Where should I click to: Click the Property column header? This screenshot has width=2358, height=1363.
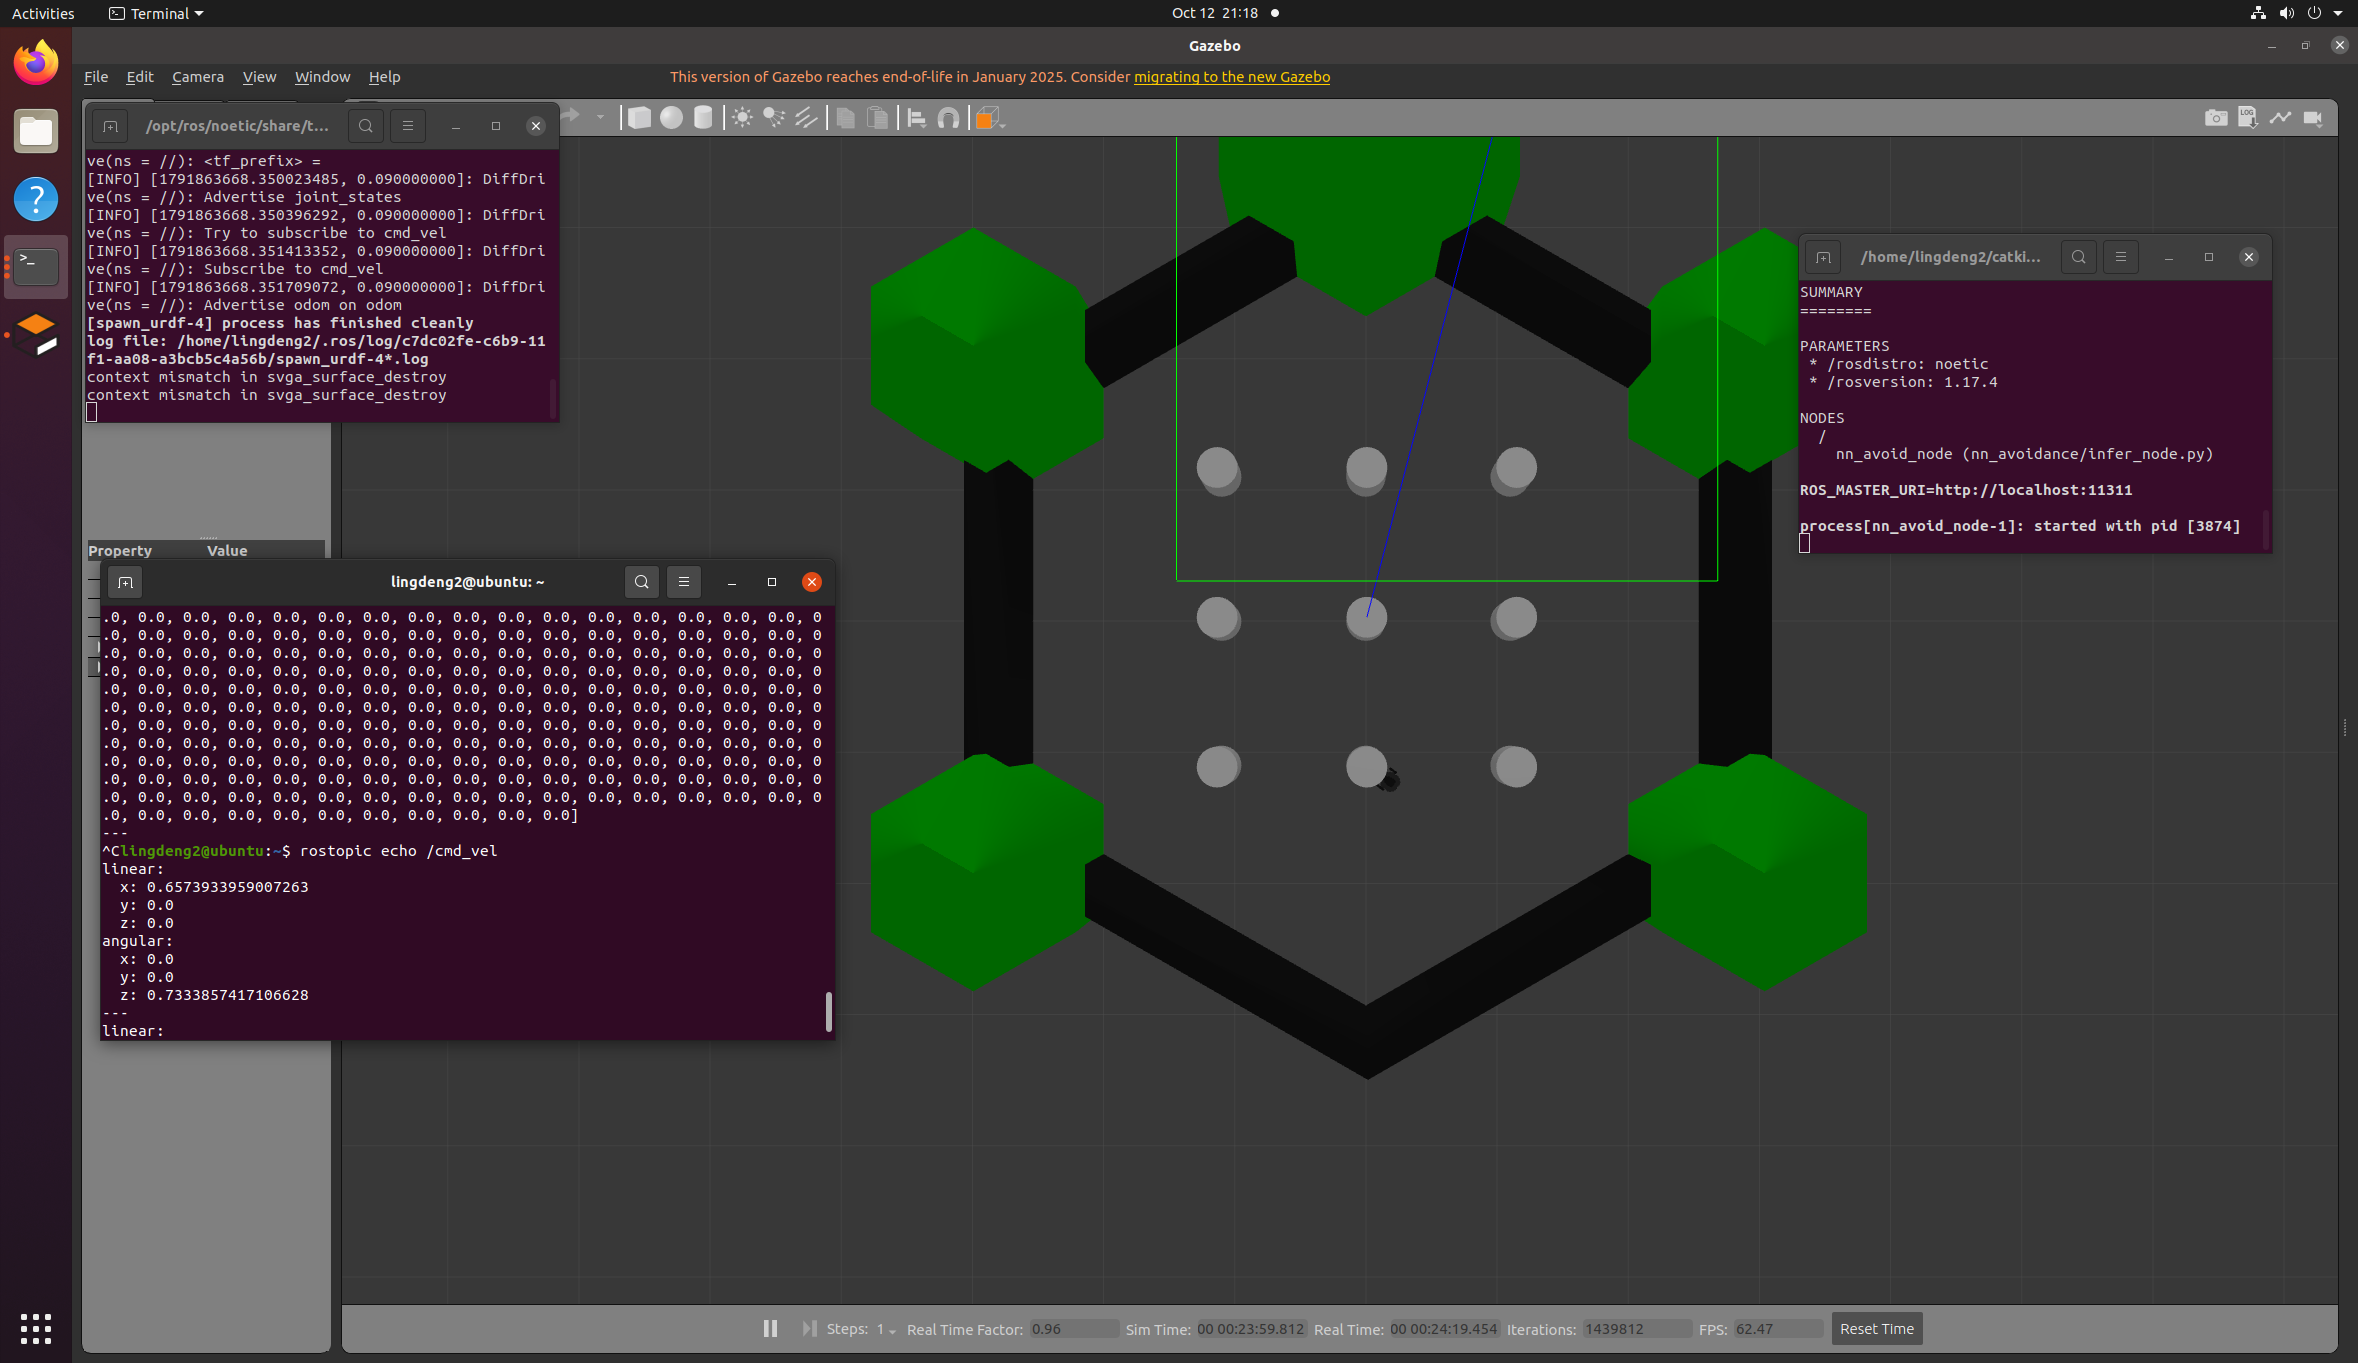pos(120,550)
